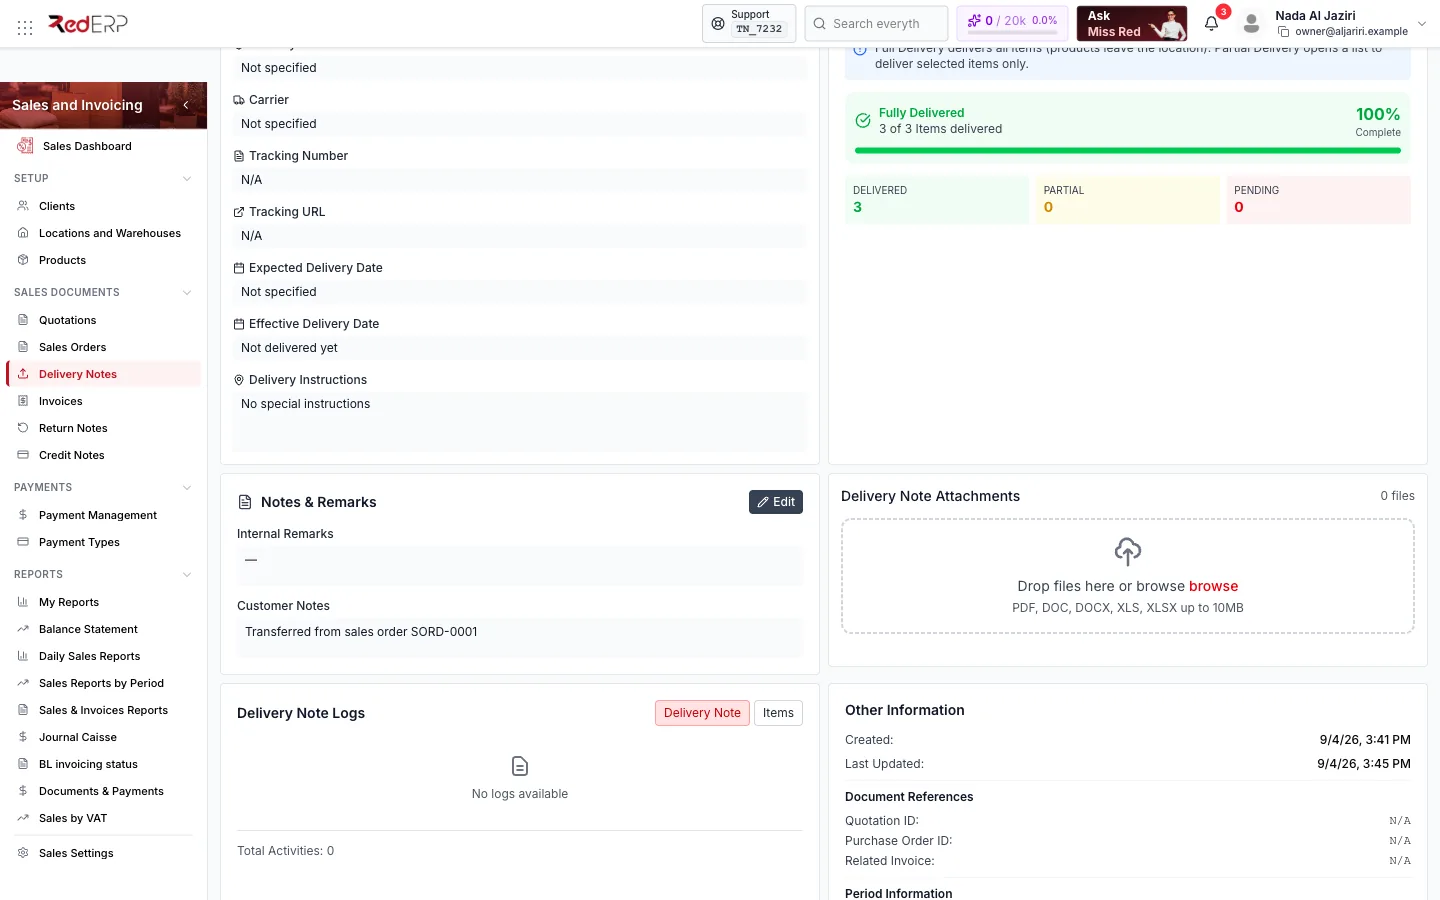Screen dimensions: 1440x900
Task: Open the user account dropdown chevron
Action: point(1422,24)
